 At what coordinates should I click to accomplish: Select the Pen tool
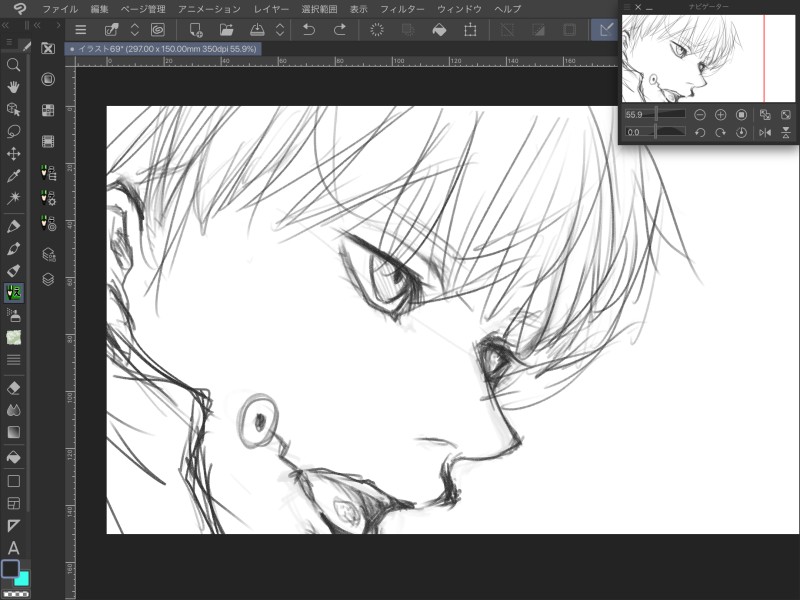click(13, 226)
